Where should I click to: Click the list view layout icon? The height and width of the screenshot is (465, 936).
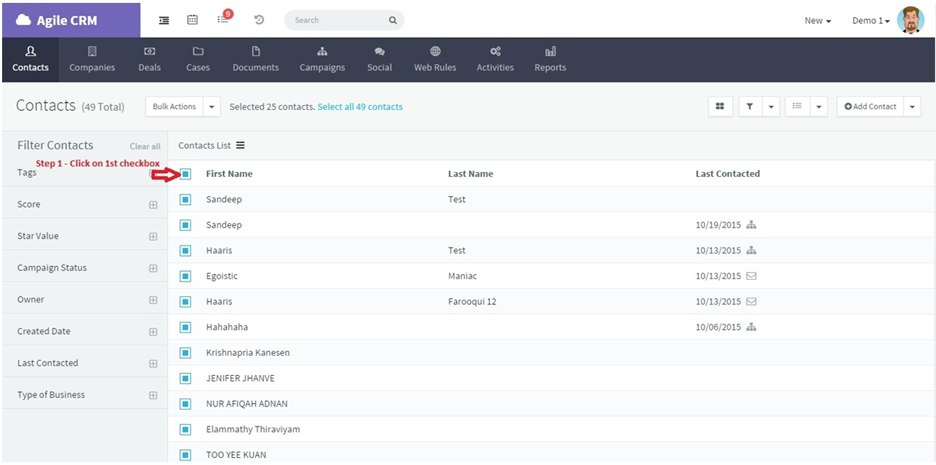tap(797, 106)
